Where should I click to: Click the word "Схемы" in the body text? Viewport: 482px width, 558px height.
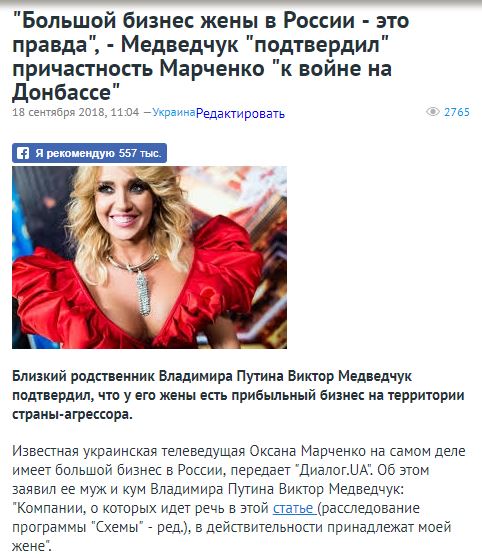(117, 527)
